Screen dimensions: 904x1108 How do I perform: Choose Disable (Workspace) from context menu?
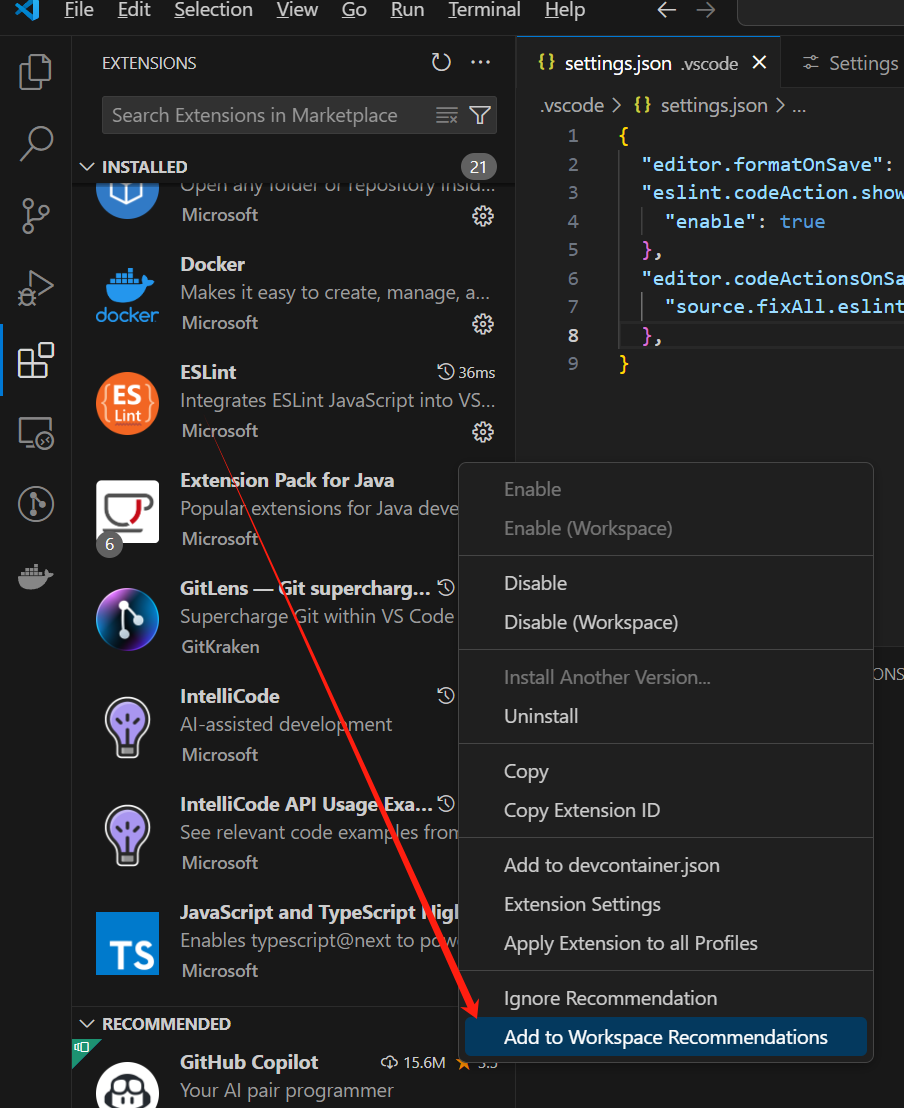(590, 622)
